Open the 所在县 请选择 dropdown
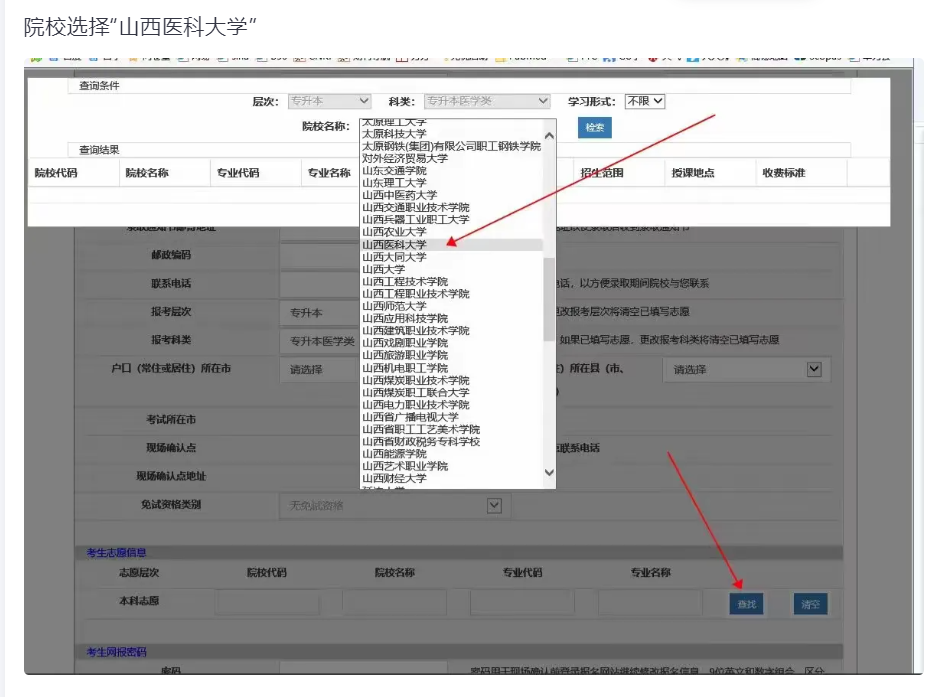The image size is (934, 697). point(747,370)
